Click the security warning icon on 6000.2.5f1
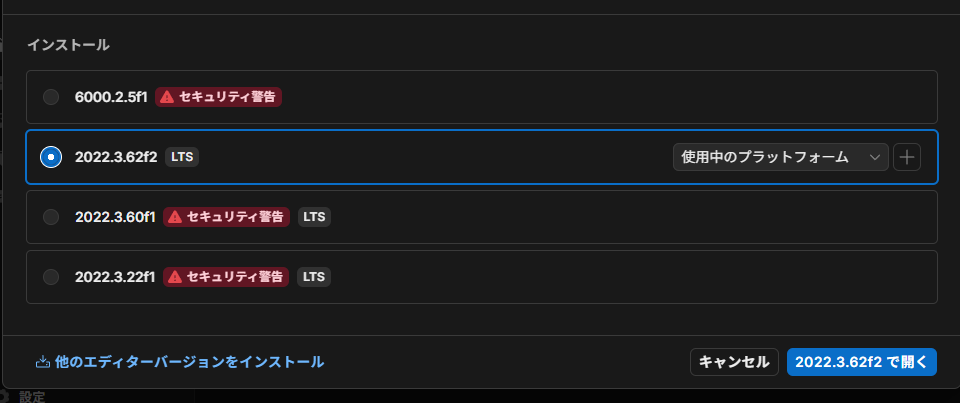The image size is (960, 403). coord(167,97)
